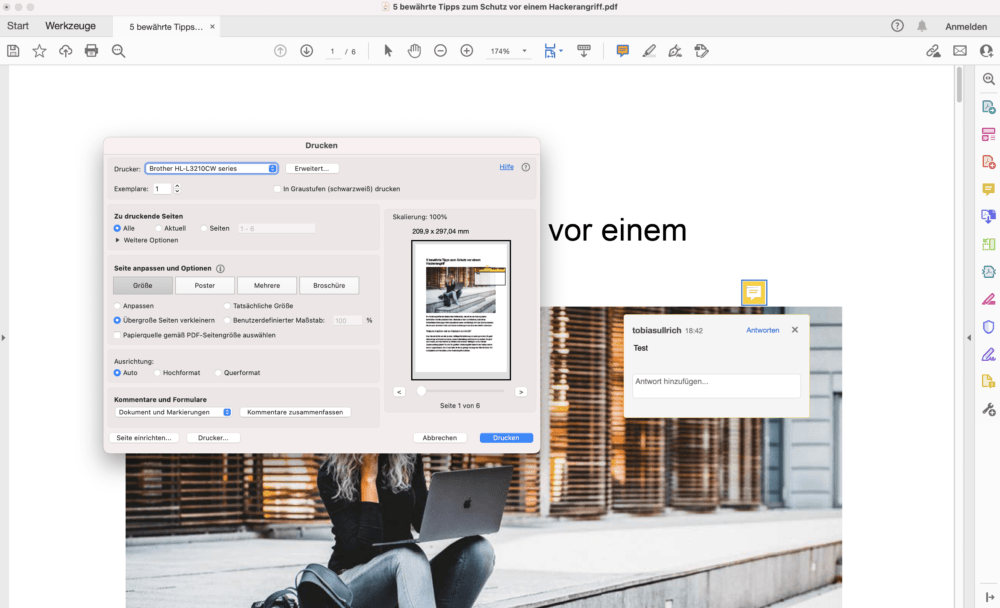
Task: Click the fit page icon
Action: click(x=550, y=51)
